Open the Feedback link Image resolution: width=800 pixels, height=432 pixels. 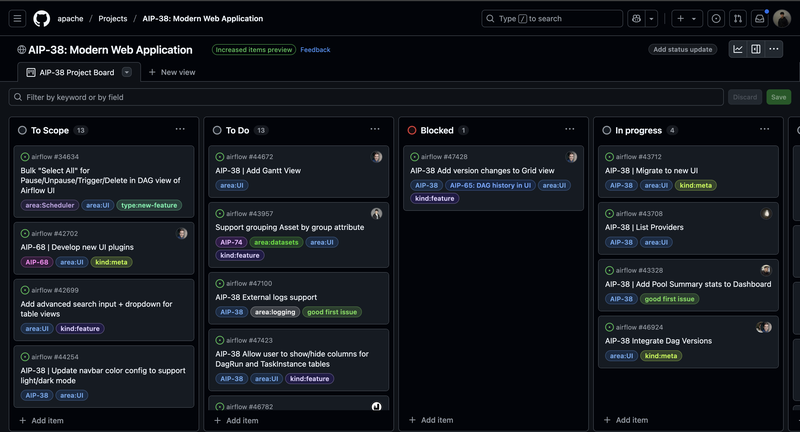pyautogui.click(x=315, y=49)
